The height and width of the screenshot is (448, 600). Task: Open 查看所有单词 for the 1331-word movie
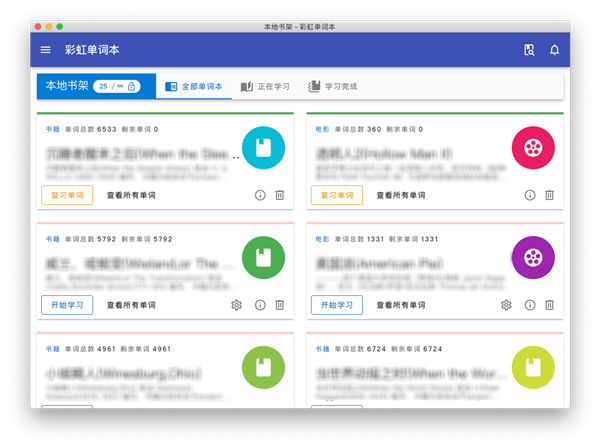tap(401, 305)
